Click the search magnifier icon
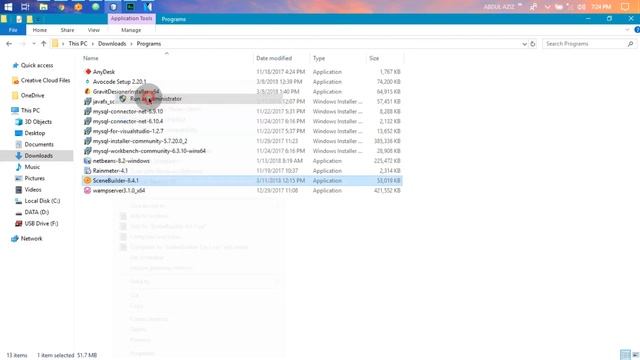640x360 pixels. coord(630,44)
